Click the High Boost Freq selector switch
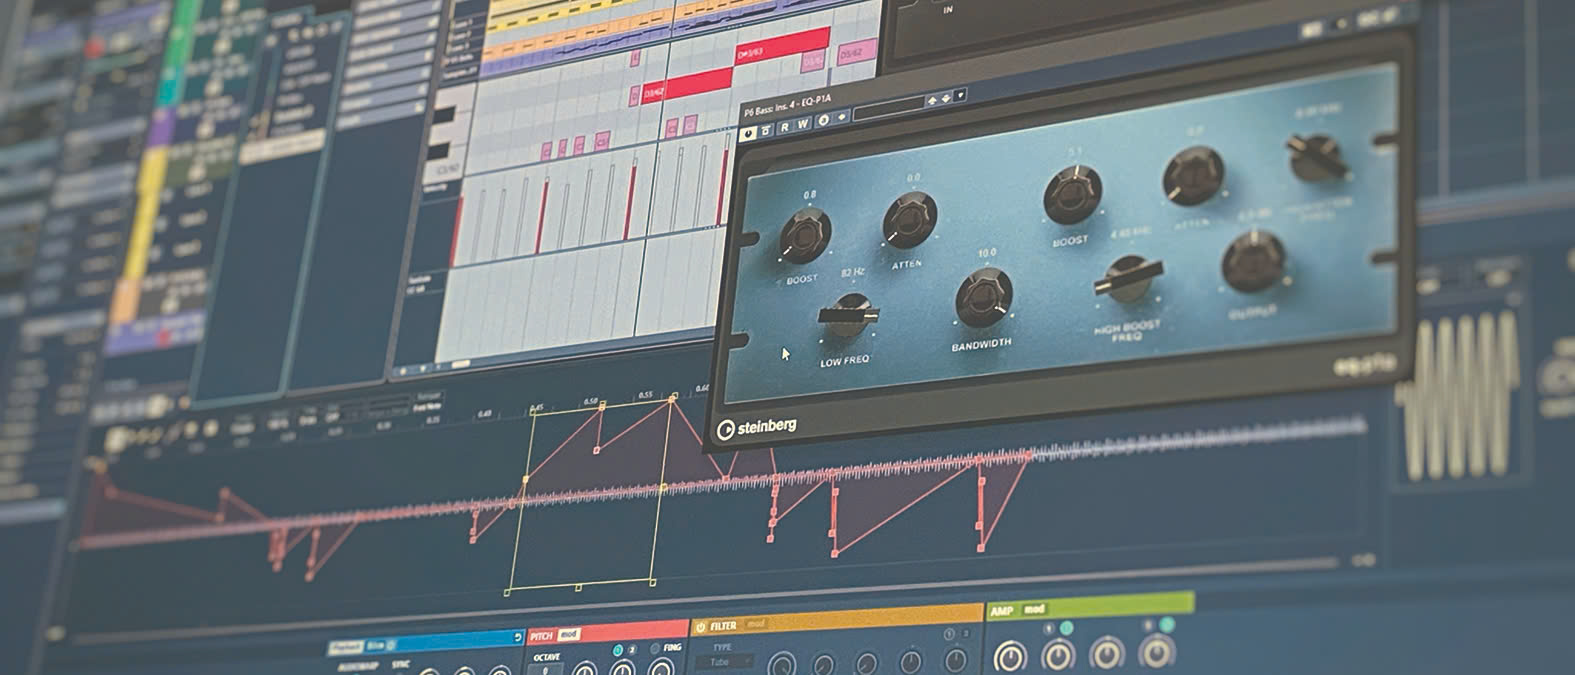The height and width of the screenshot is (675, 1575). pyautogui.click(x=1128, y=278)
